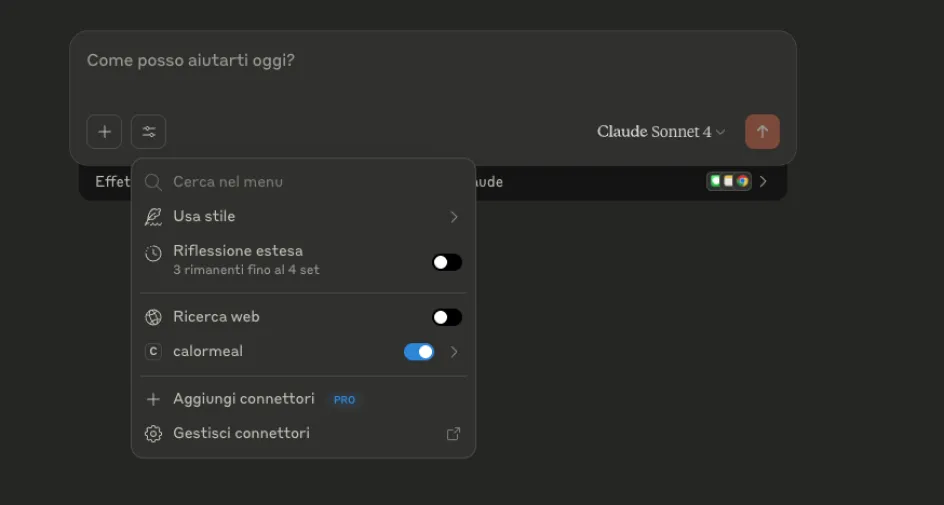Expand the calormeal options chevron
The width and height of the screenshot is (944, 505).
(x=454, y=352)
